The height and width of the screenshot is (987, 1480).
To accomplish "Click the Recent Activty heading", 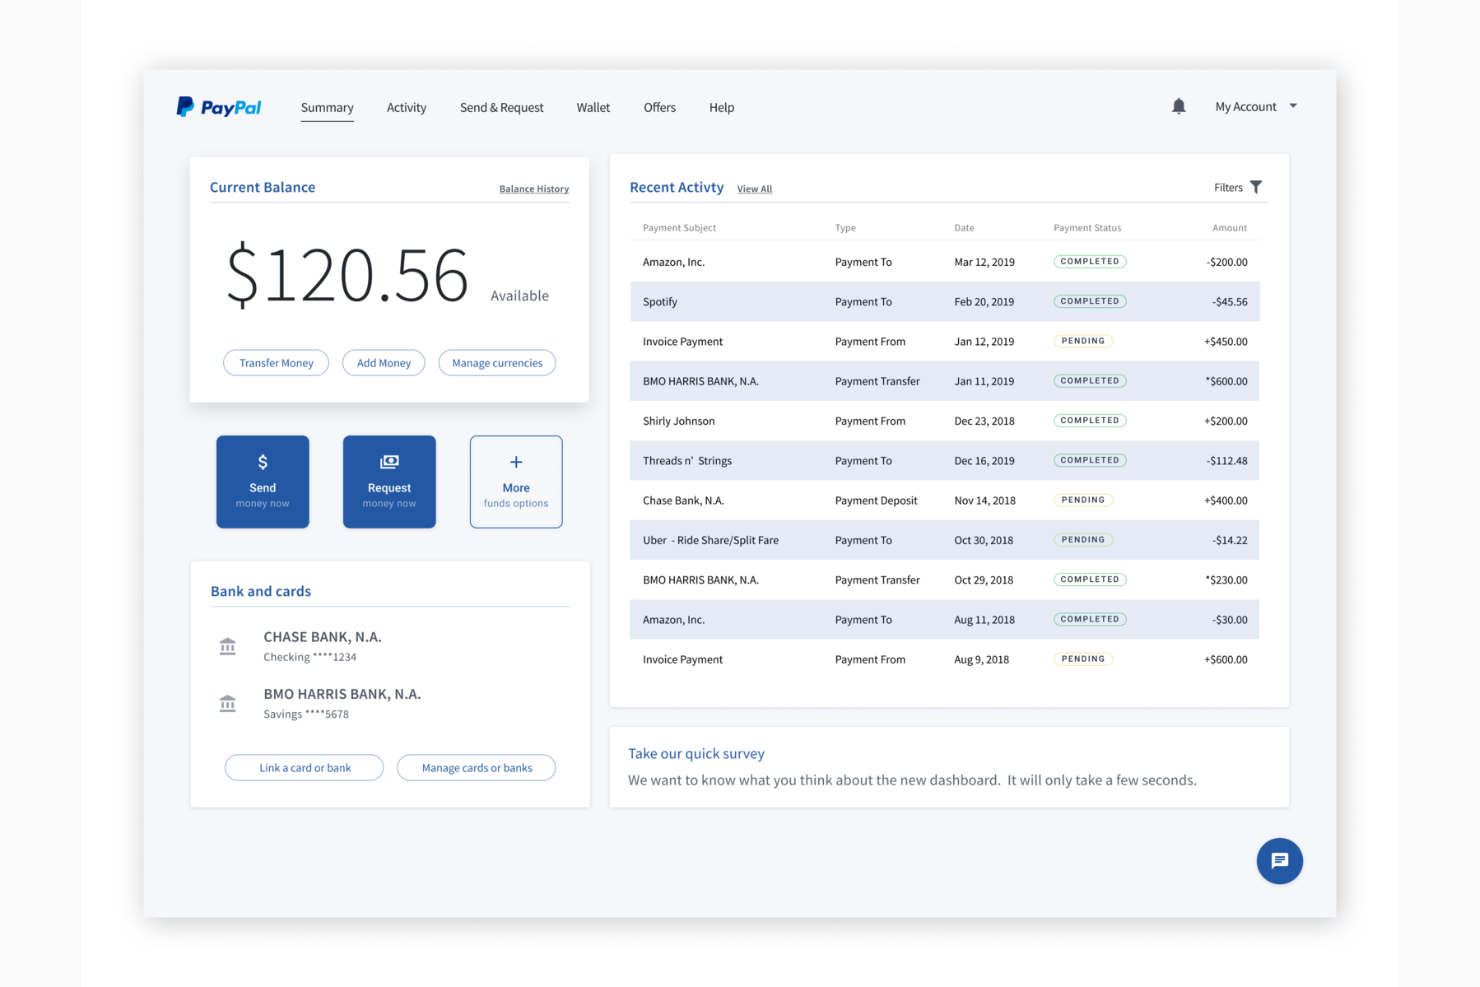I will [677, 187].
